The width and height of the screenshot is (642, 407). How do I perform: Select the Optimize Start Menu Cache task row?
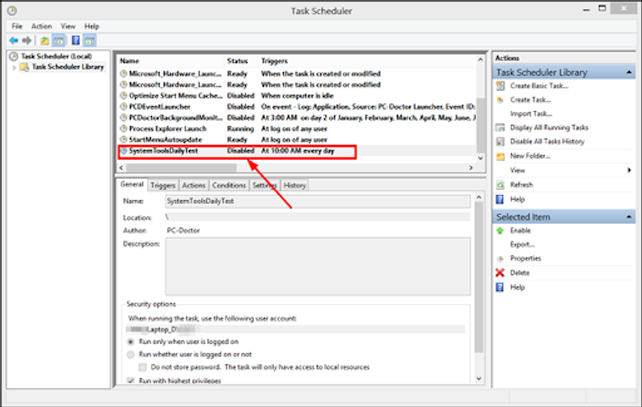click(297, 96)
